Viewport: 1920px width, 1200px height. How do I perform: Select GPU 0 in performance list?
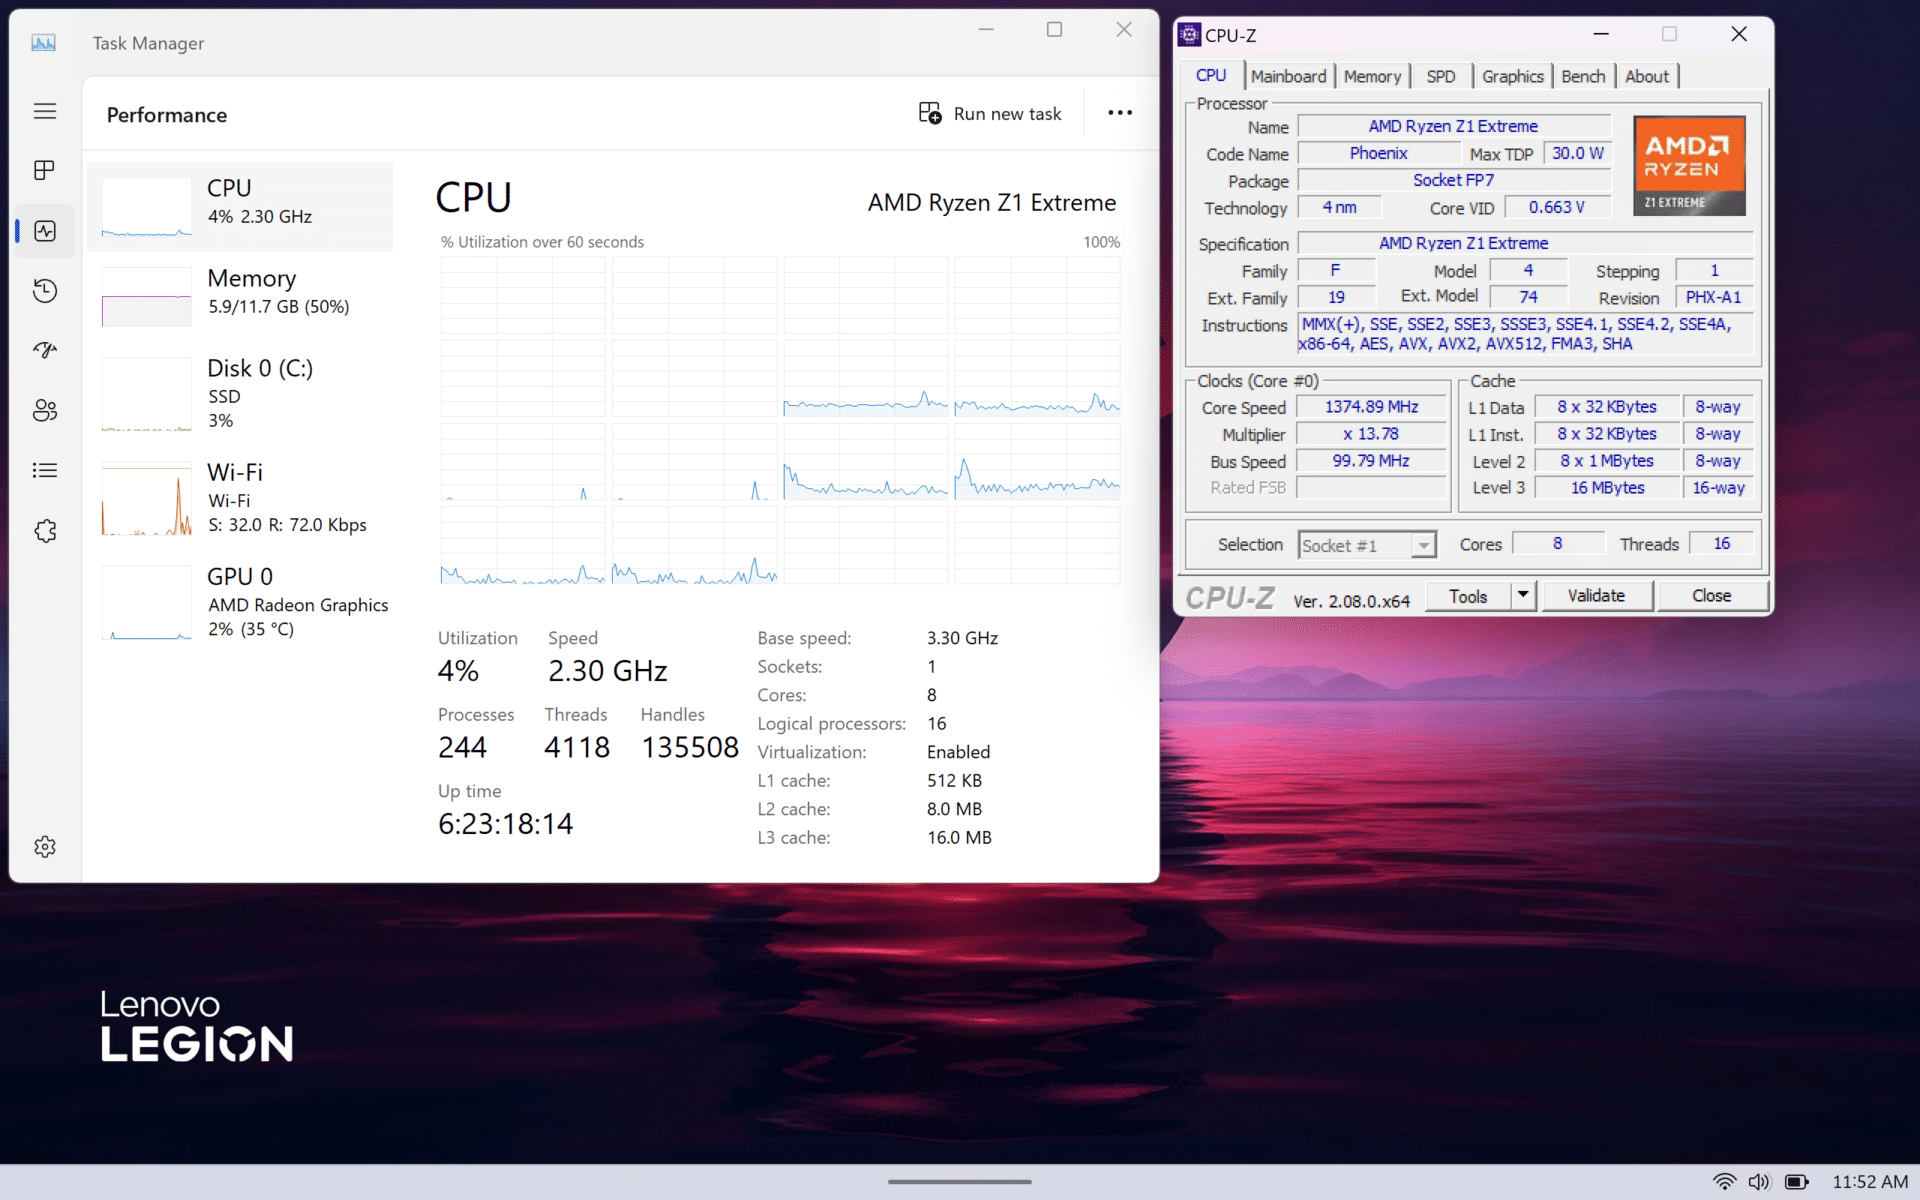click(x=240, y=602)
